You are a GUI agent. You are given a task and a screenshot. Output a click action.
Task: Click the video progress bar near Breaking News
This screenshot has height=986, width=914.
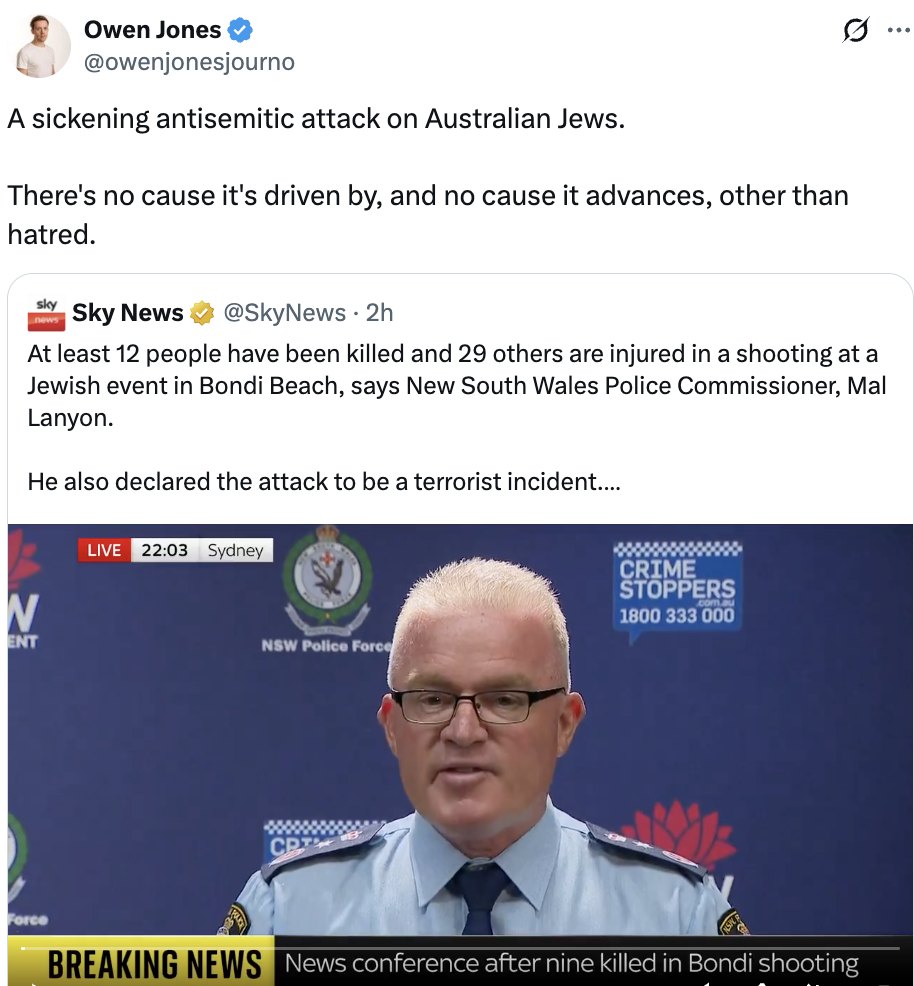coord(460,948)
